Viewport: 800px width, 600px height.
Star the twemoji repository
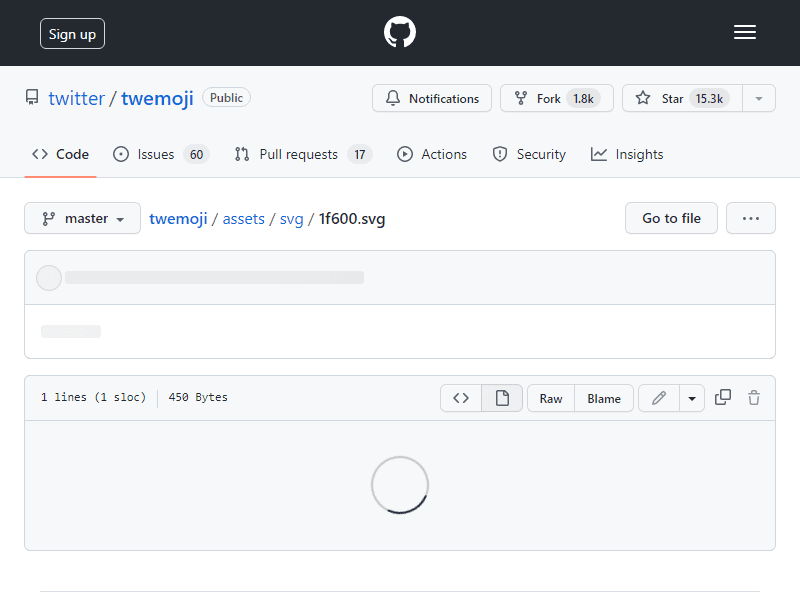pos(682,98)
